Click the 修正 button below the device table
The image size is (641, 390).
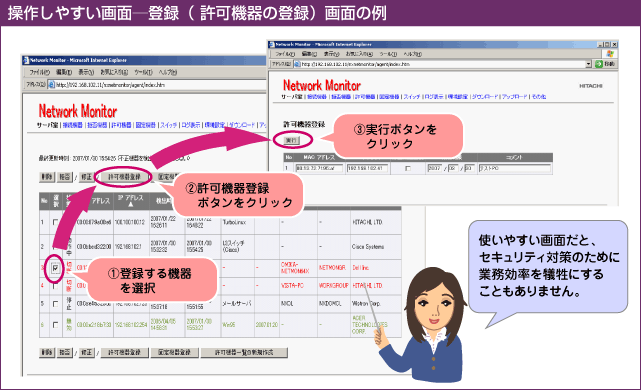pos(86,352)
